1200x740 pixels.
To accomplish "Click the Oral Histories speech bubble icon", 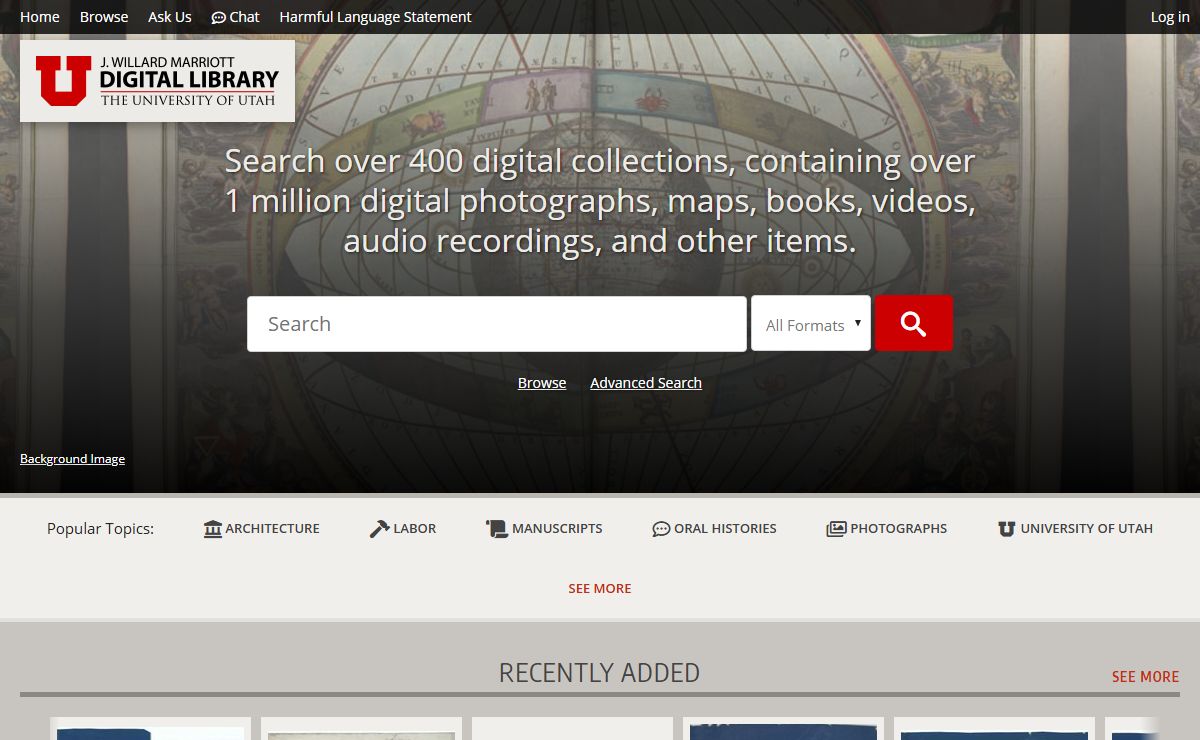I will (661, 529).
